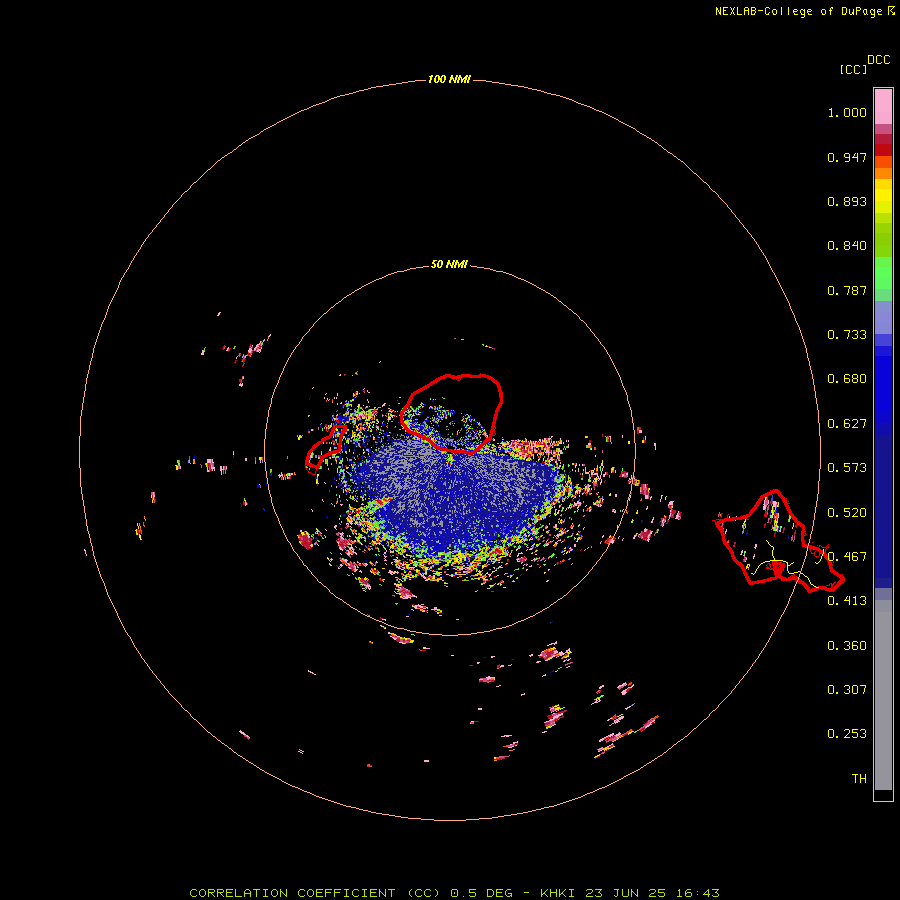900x900 pixels.
Task: Click the TH threshold label
Action: [859, 779]
